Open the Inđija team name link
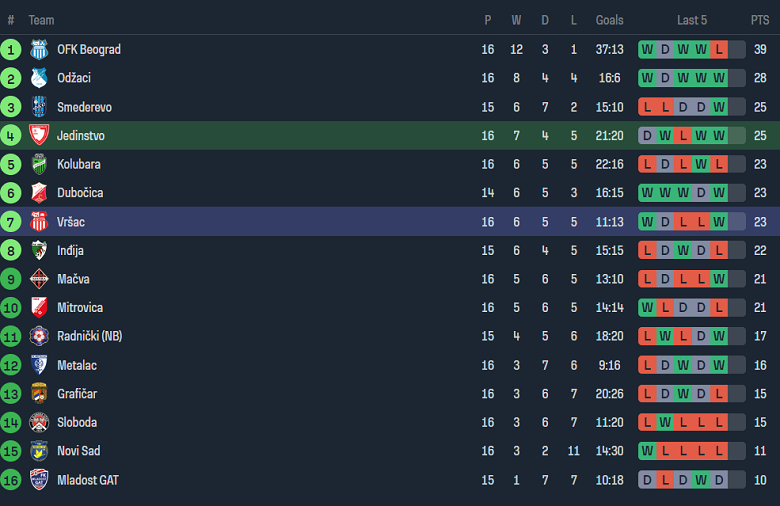 pyautogui.click(x=70, y=250)
